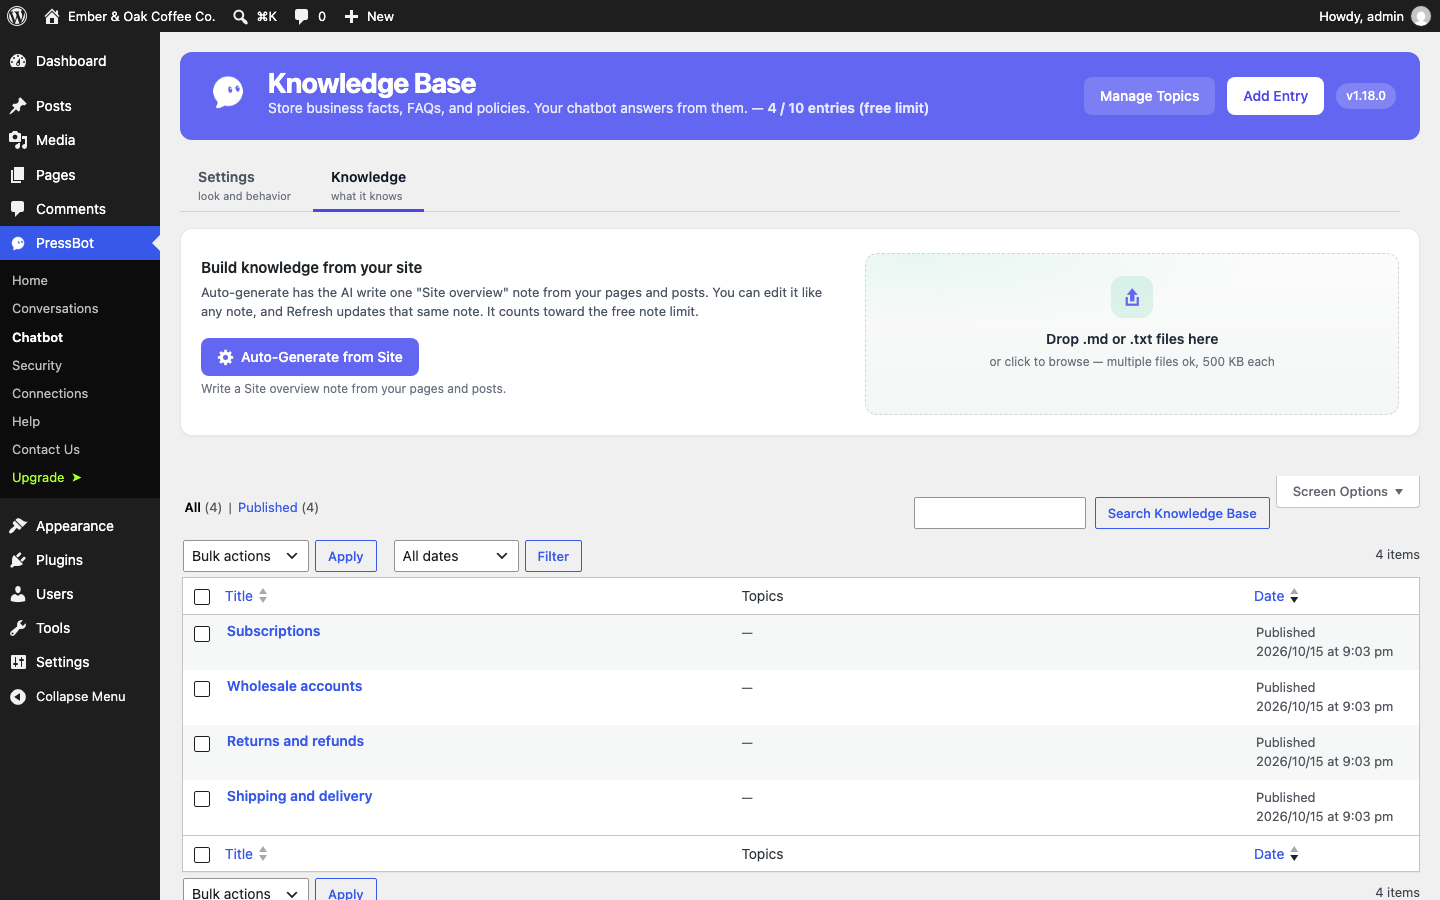Image resolution: width=1440 pixels, height=900 pixels.
Task: Click the Published filter link
Action: 268,508
